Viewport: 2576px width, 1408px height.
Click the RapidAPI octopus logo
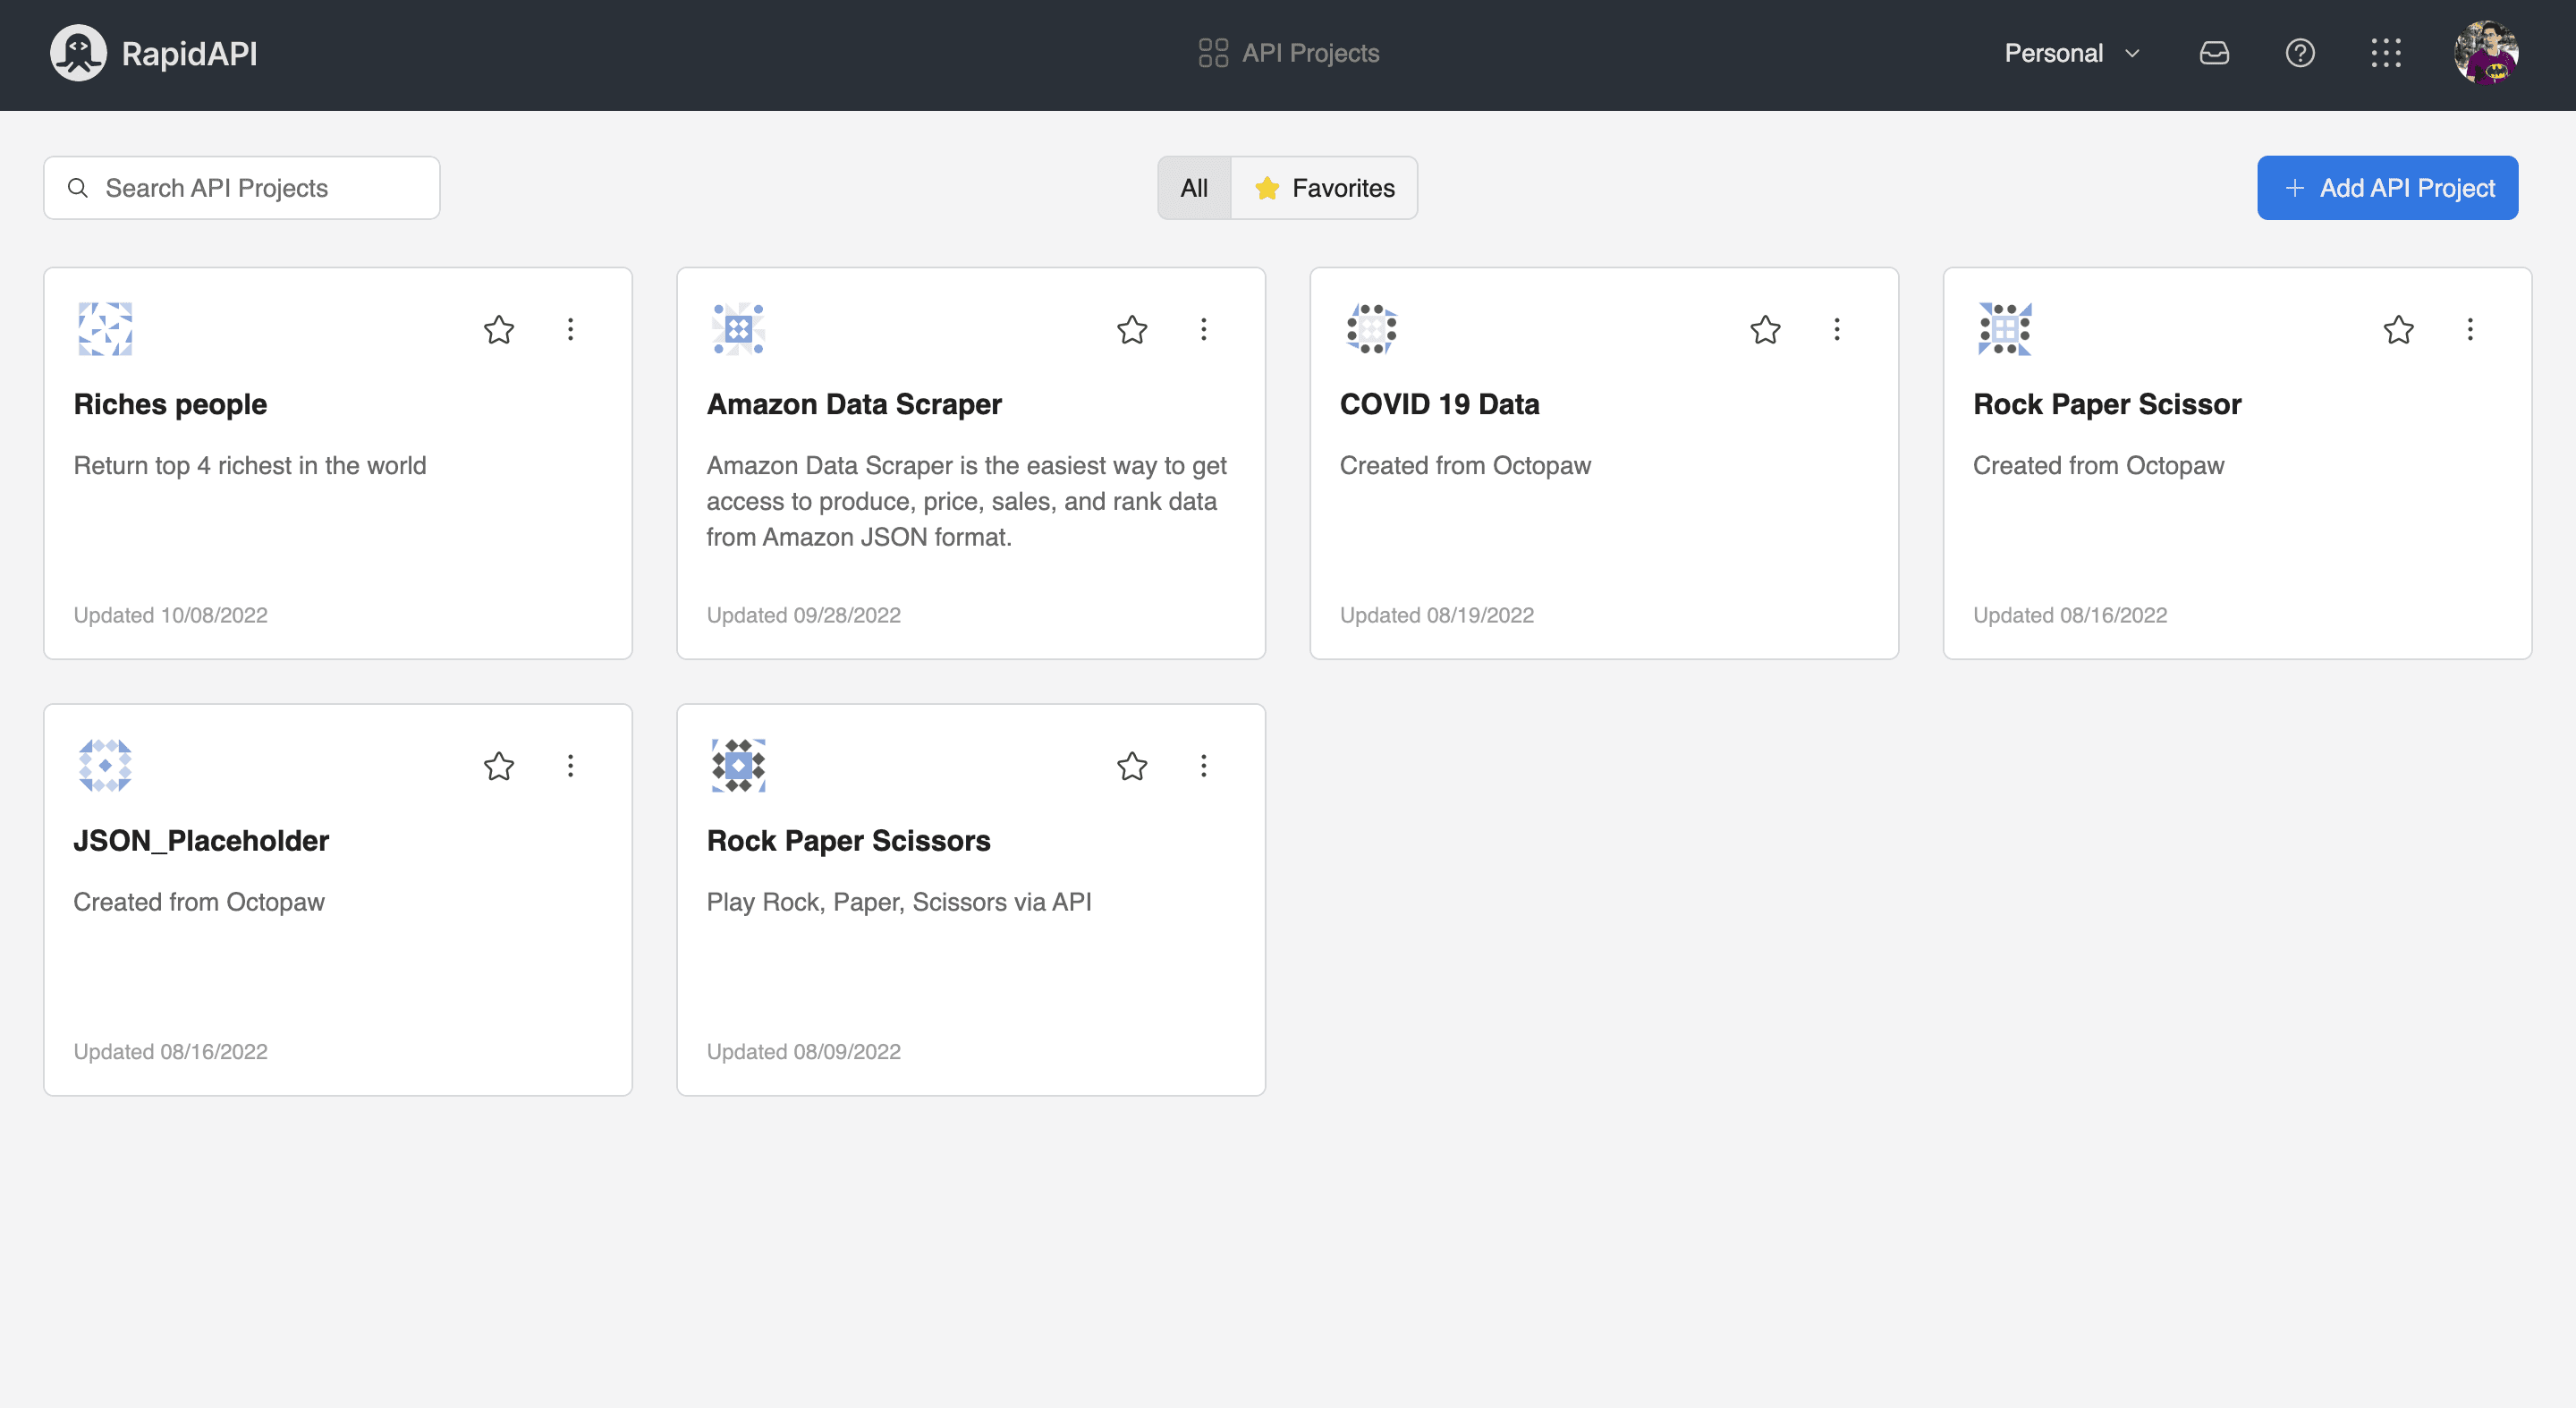point(78,53)
